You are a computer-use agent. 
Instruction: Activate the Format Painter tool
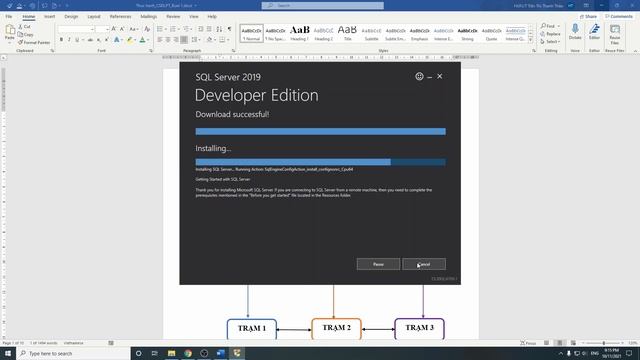34,42
